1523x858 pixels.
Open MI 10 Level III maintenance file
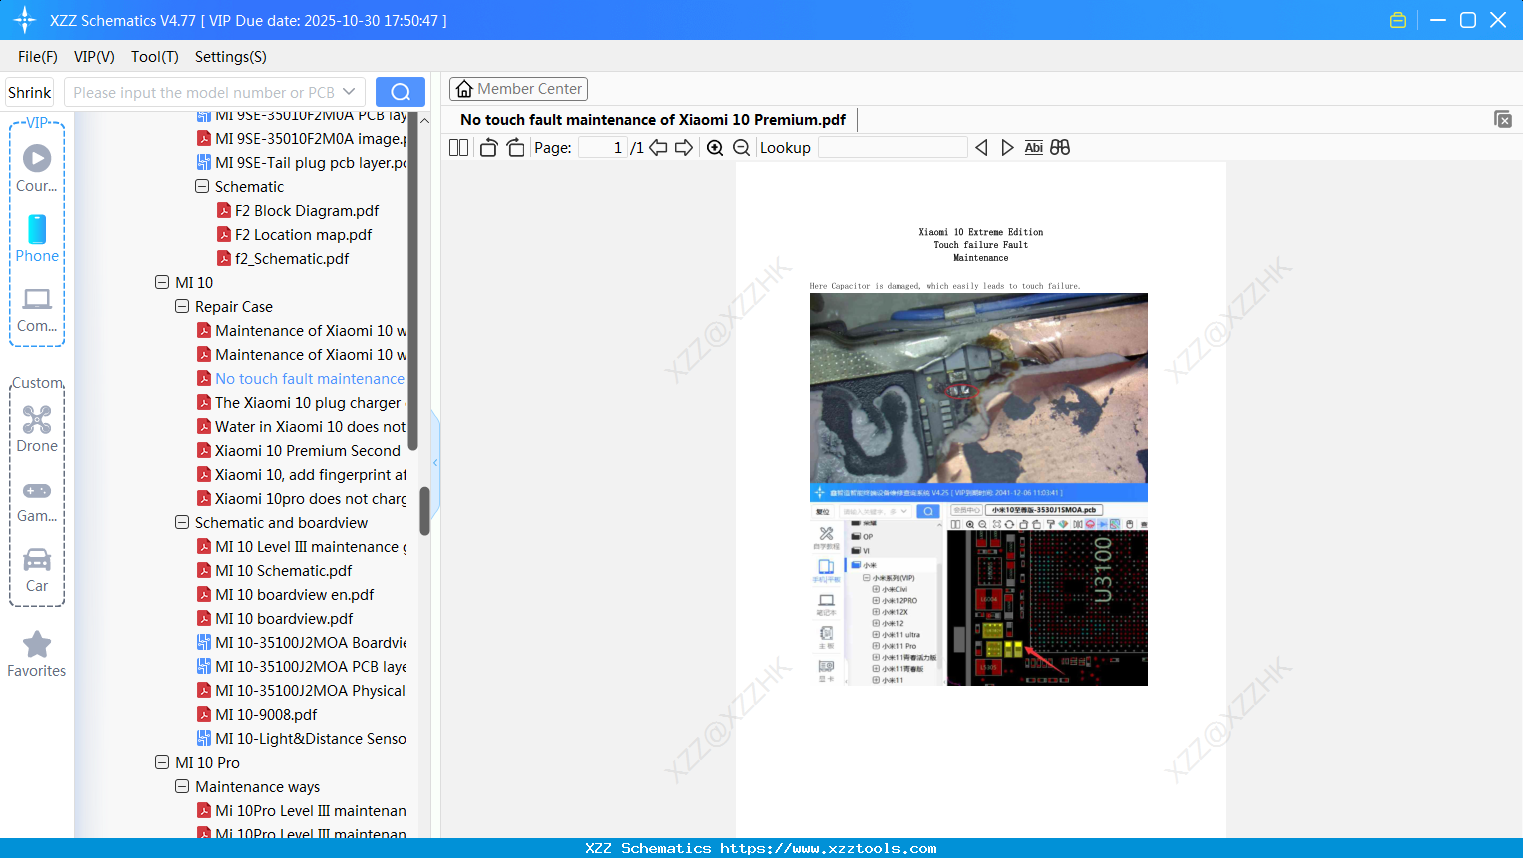(301, 546)
